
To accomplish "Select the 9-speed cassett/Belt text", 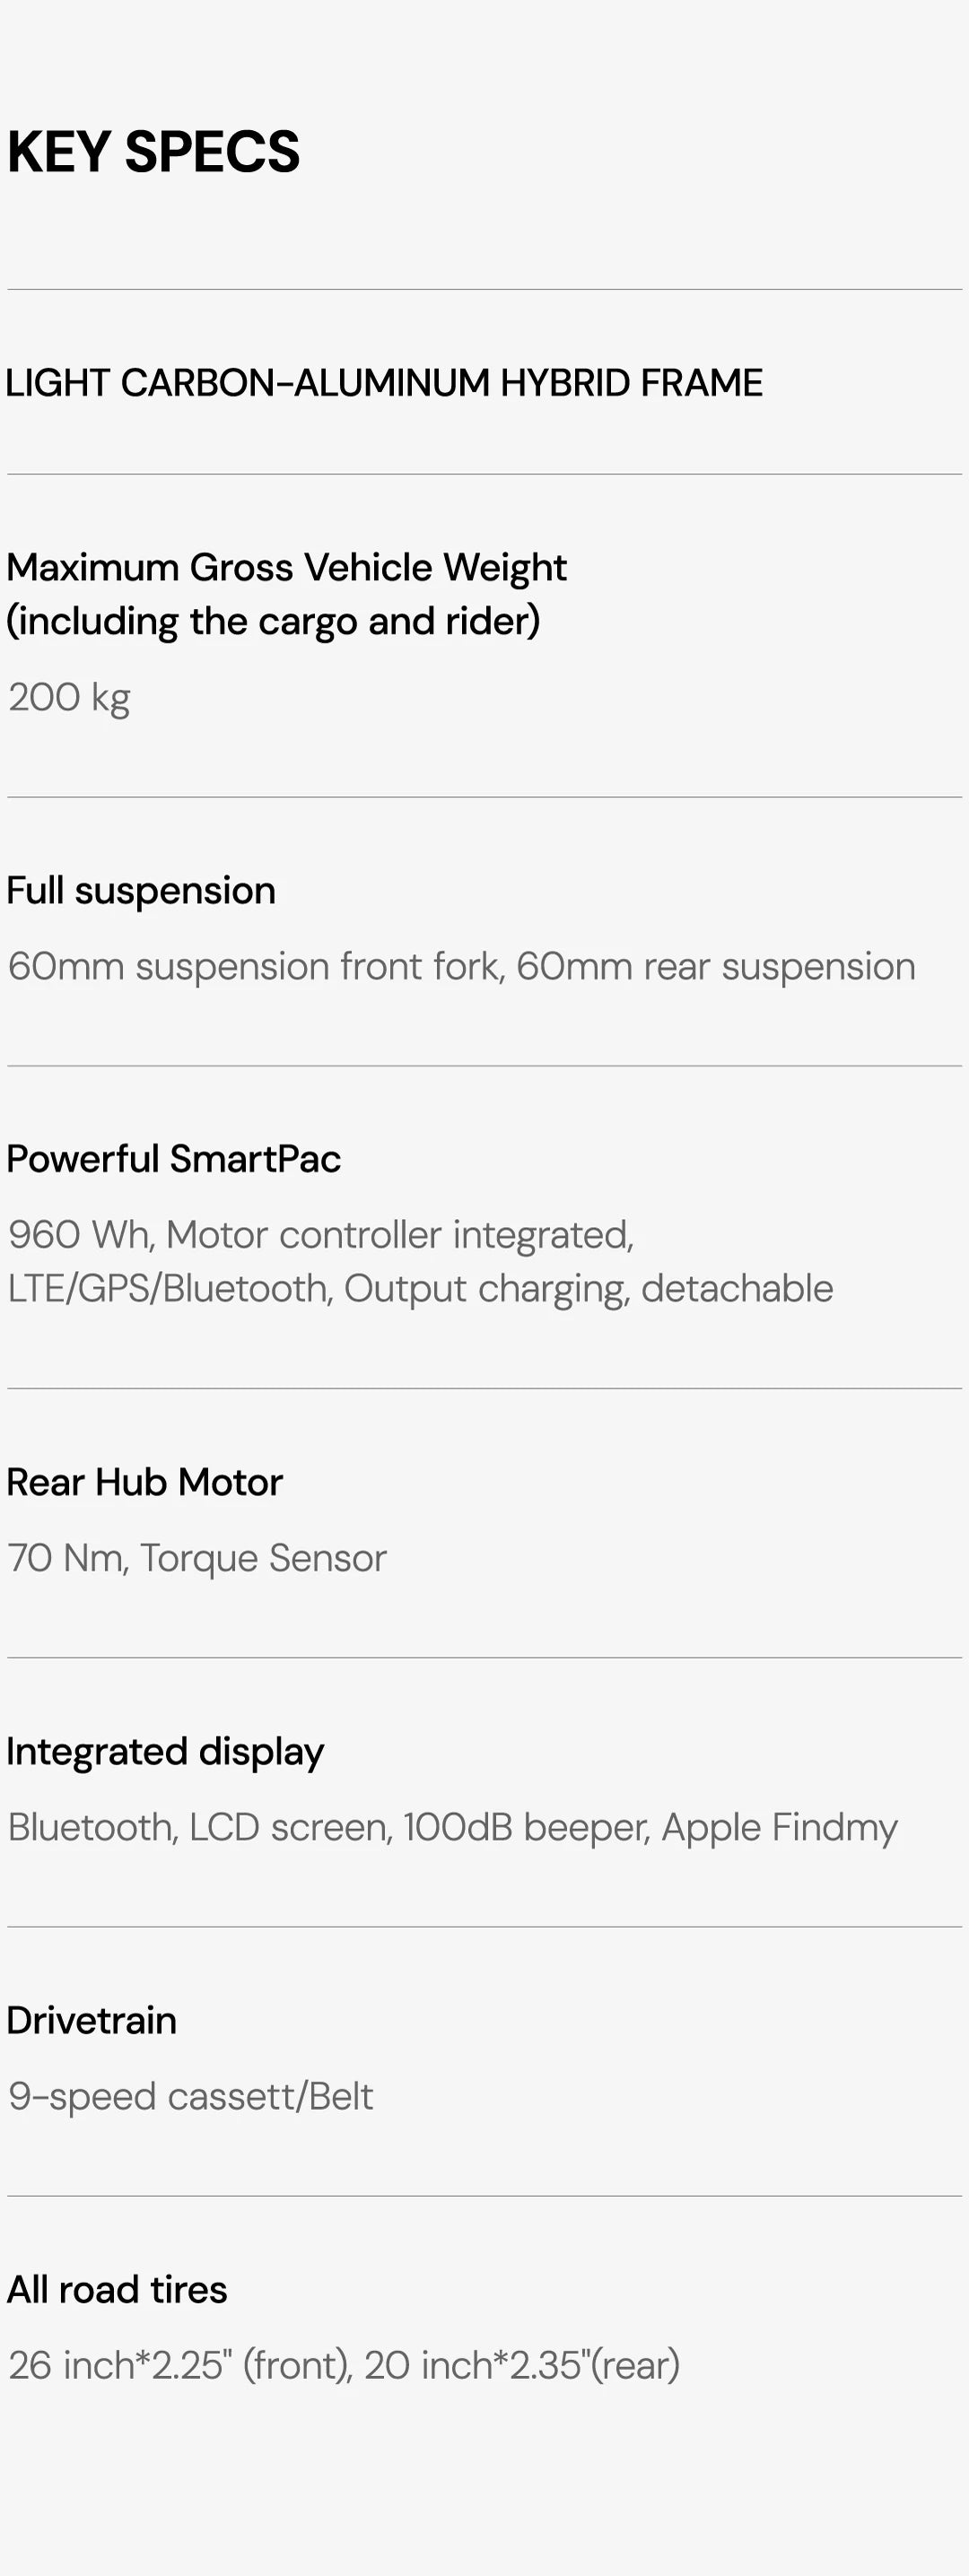I will [190, 2096].
